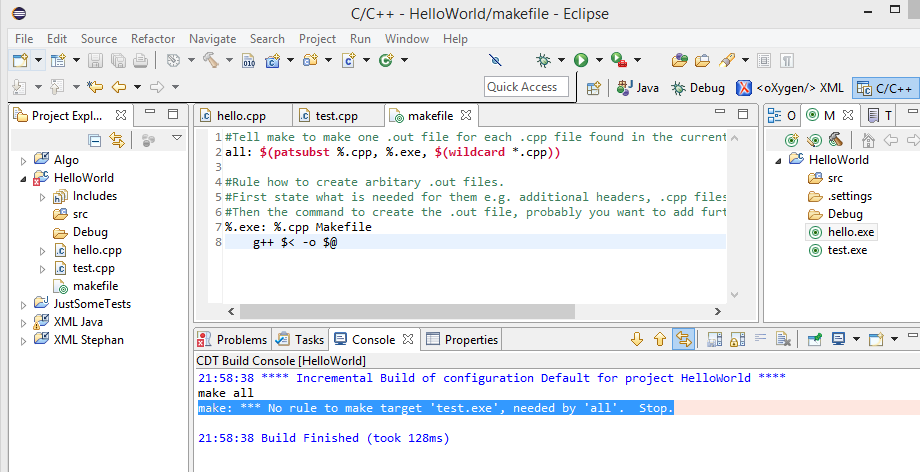
Task: Click Next Error down arrow in console
Action: 637,339
